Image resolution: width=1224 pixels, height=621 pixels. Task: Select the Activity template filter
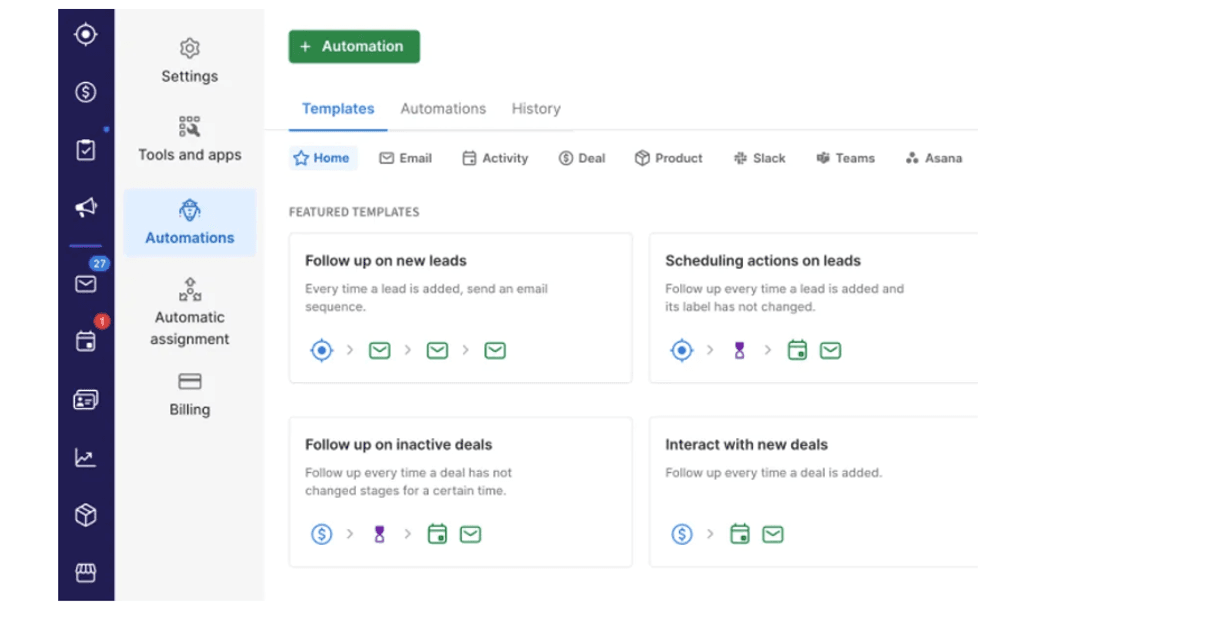[x=495, y=158]
